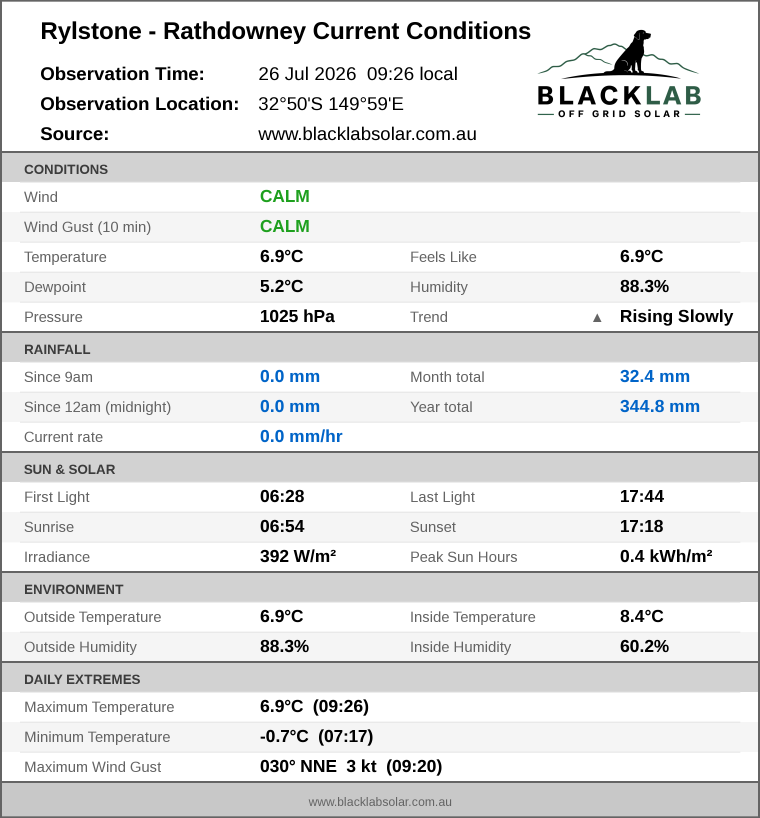This screenshot has height=818, width=760.
Task: Click the Sunset label
Action: pos(433,527)
